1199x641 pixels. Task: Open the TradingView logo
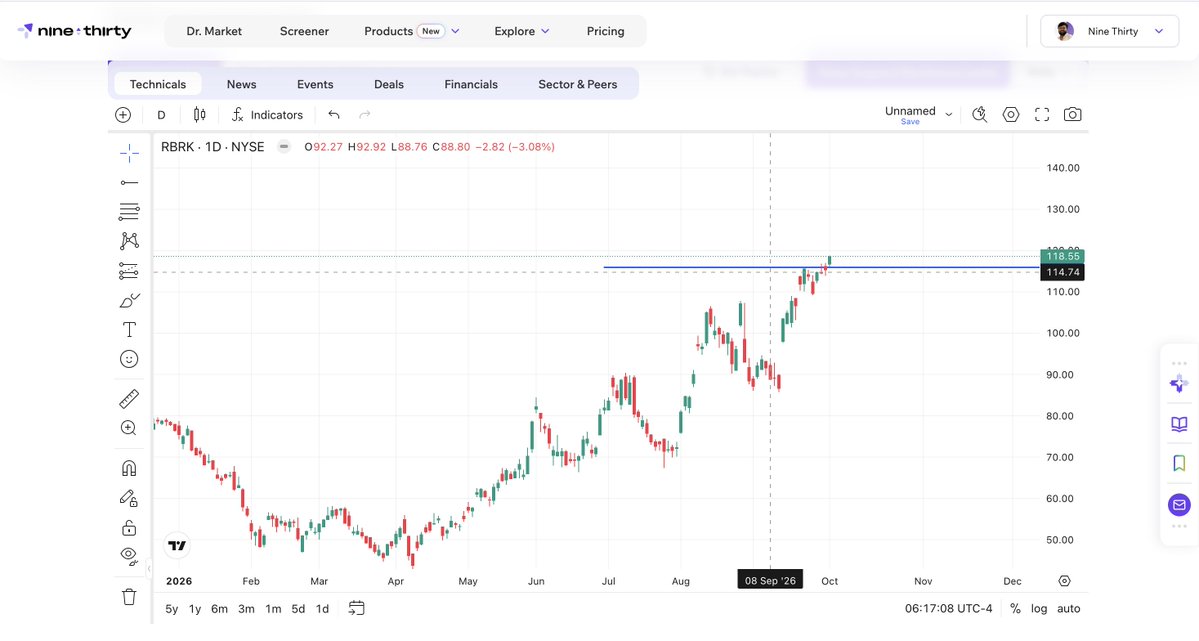tap(177, 545)
